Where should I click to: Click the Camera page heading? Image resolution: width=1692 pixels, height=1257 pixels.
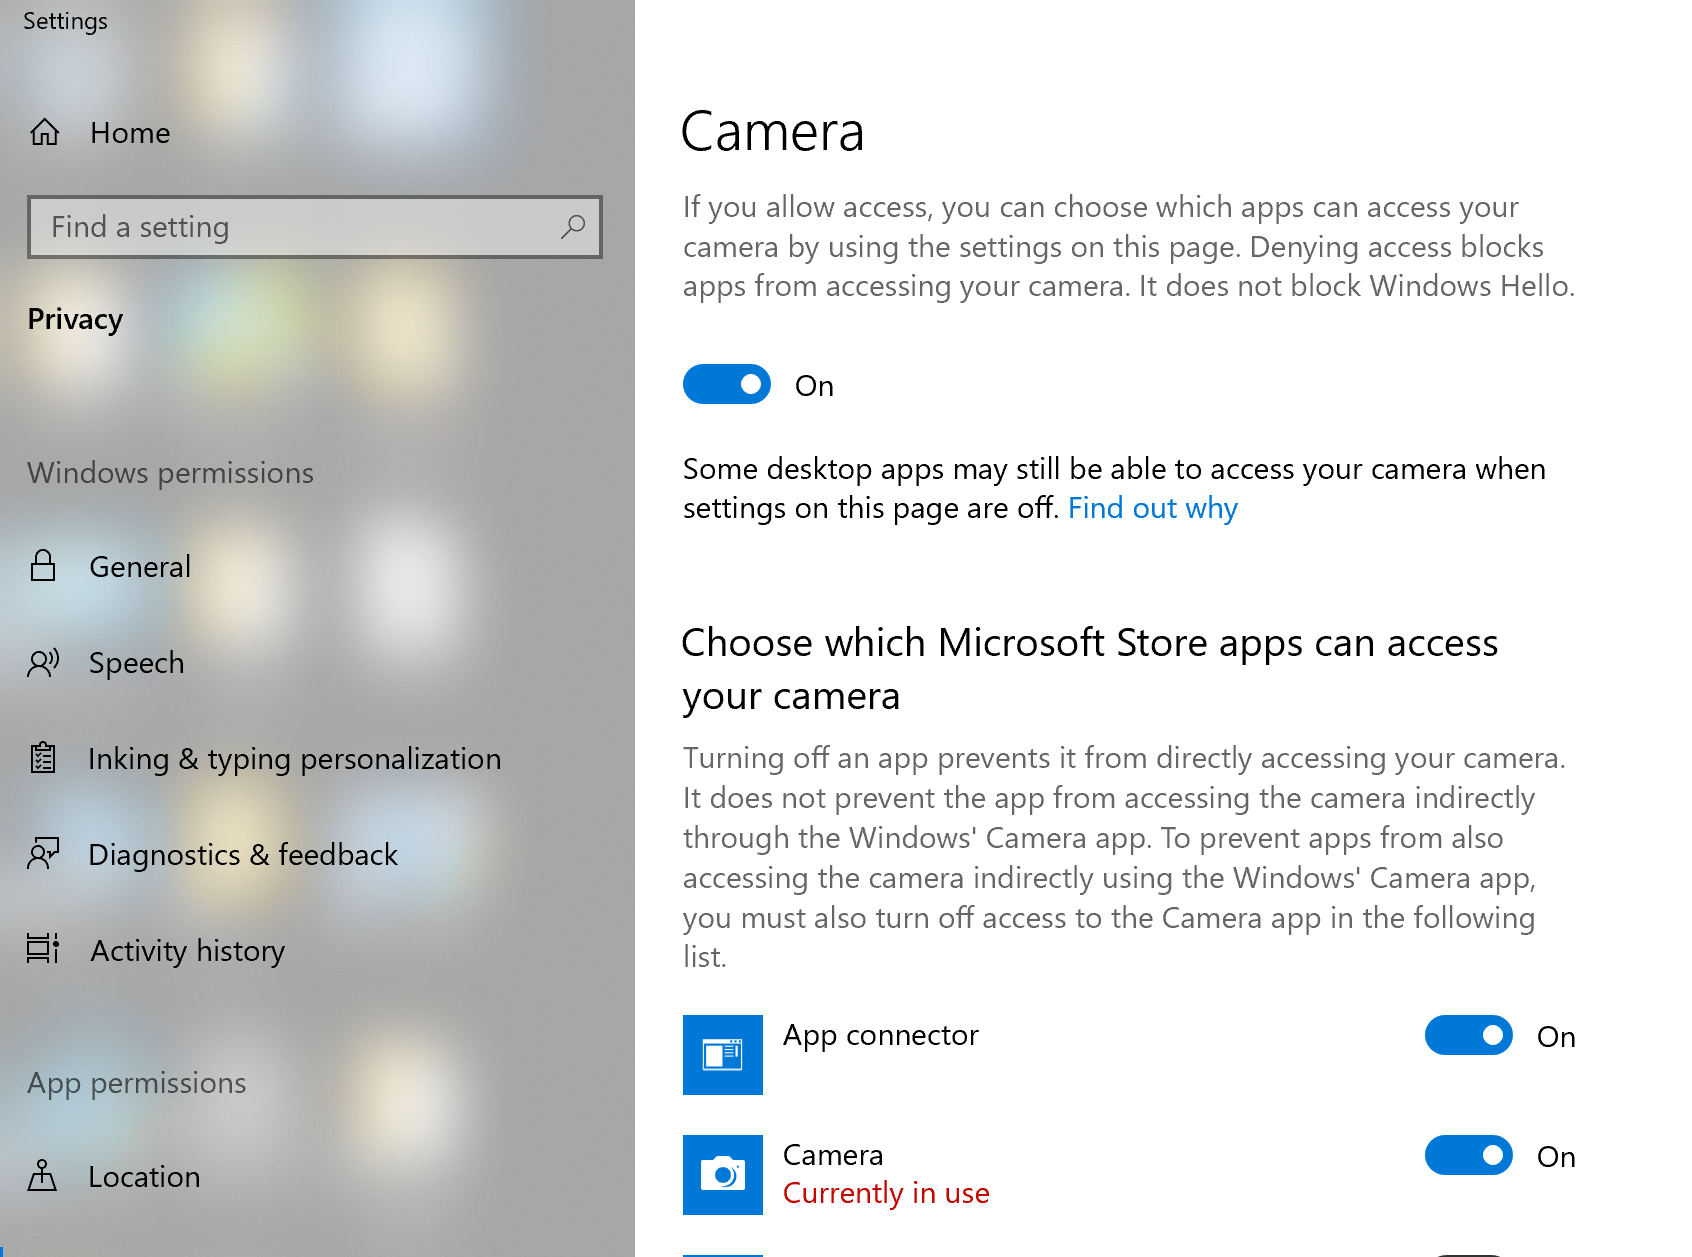click(772, 132)
